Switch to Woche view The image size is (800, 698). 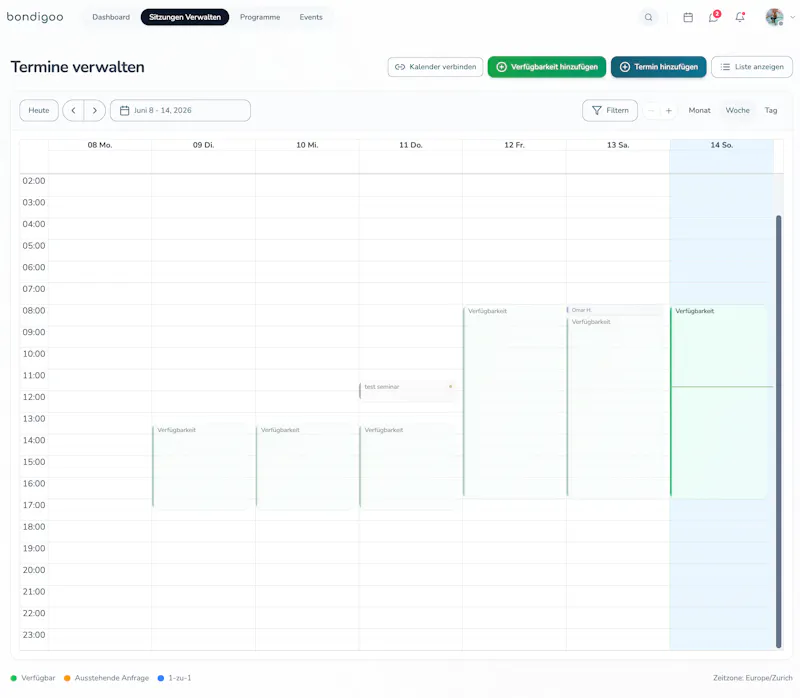pos(738,110)
